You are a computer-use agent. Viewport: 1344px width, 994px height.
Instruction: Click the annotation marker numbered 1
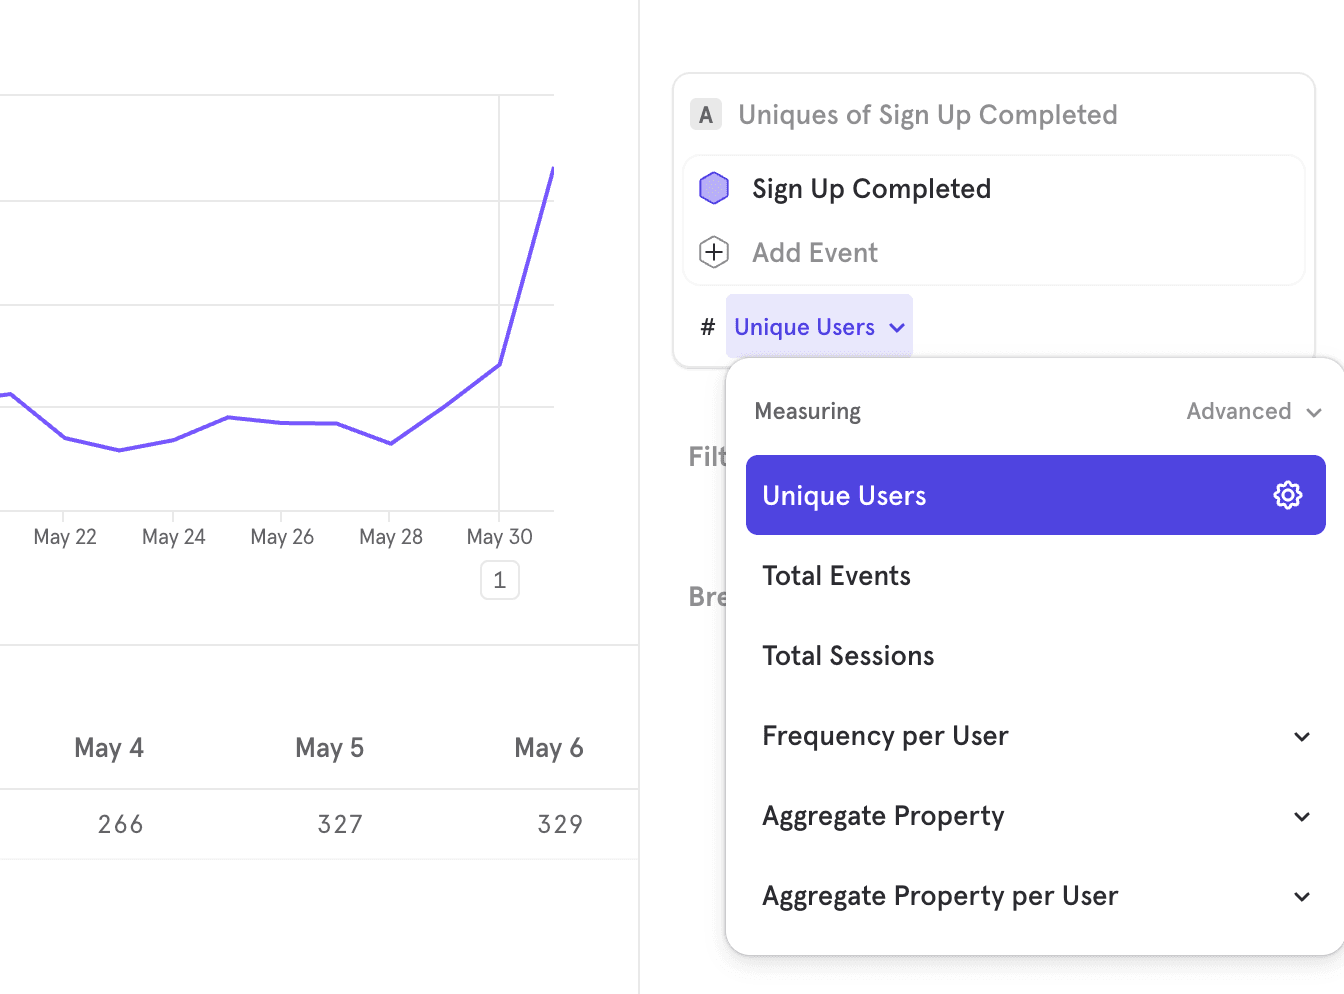[x=500, y=580]
